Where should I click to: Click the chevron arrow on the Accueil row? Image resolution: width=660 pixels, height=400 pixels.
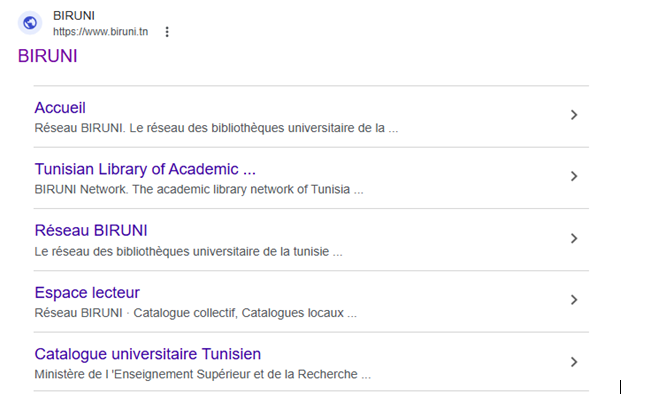click(x=574, y=115)
